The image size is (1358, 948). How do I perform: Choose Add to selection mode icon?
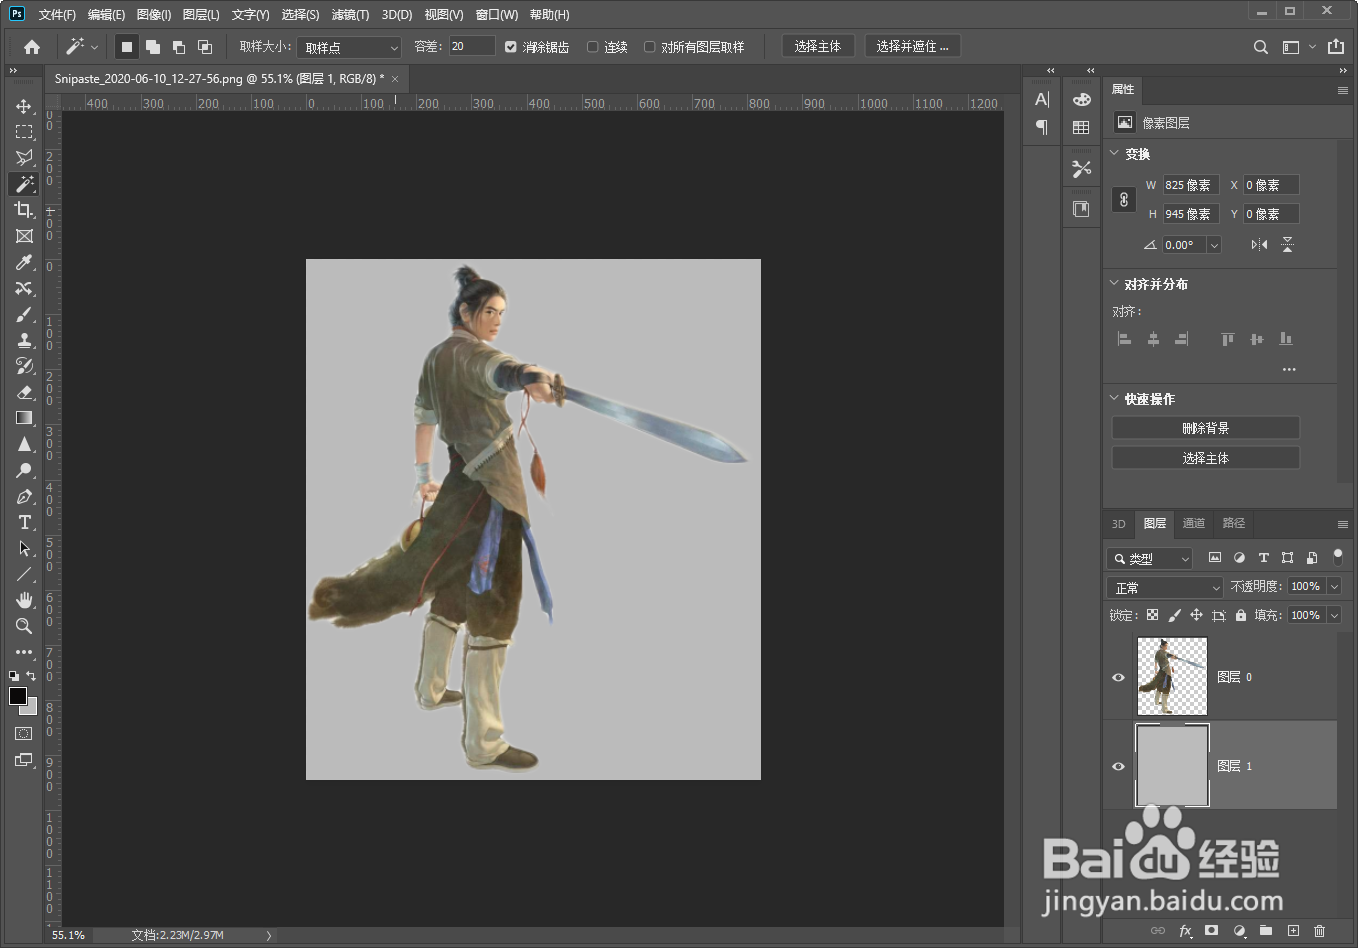(x=153, y=47)
